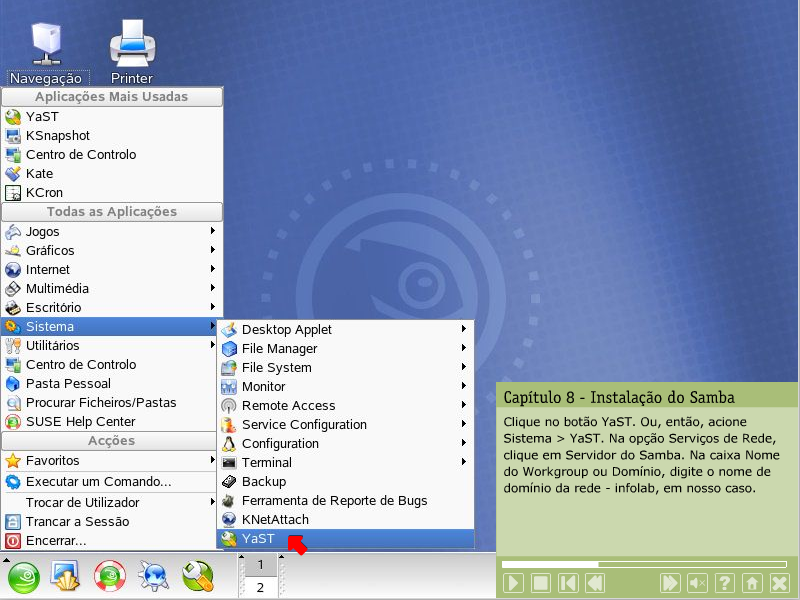The image size is (800, 600).
Task: Click the YaST wrench icon in the panel
Action: tap(197, 576)
